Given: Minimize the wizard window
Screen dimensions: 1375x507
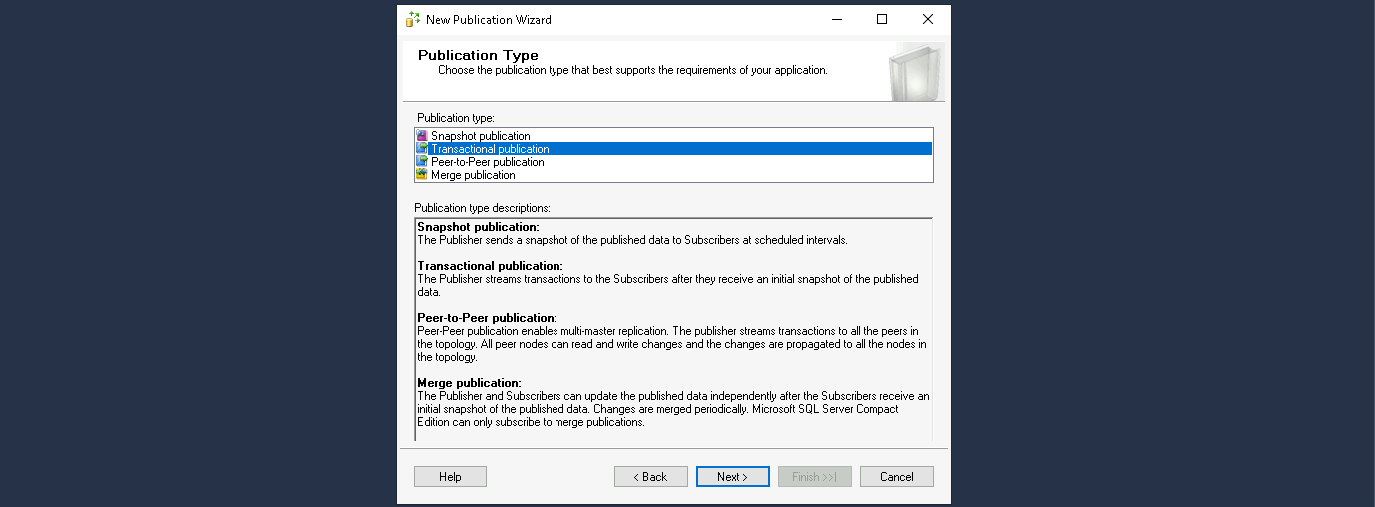Looking at the screenshot, I should pyautogui.click(x=835, y=19).
